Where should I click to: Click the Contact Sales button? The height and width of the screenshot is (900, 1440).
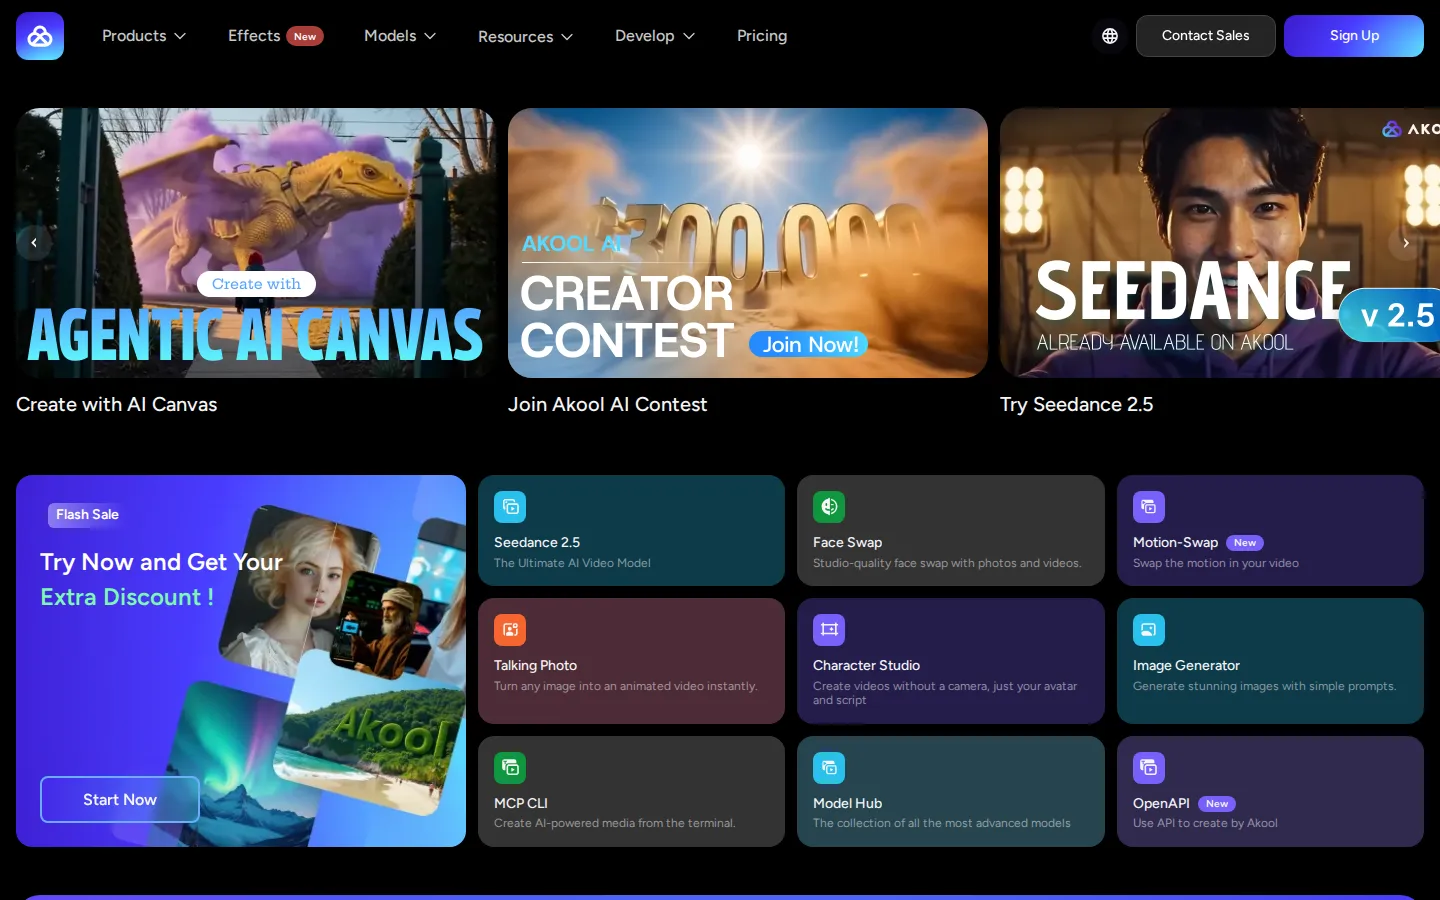(1206, 36)
